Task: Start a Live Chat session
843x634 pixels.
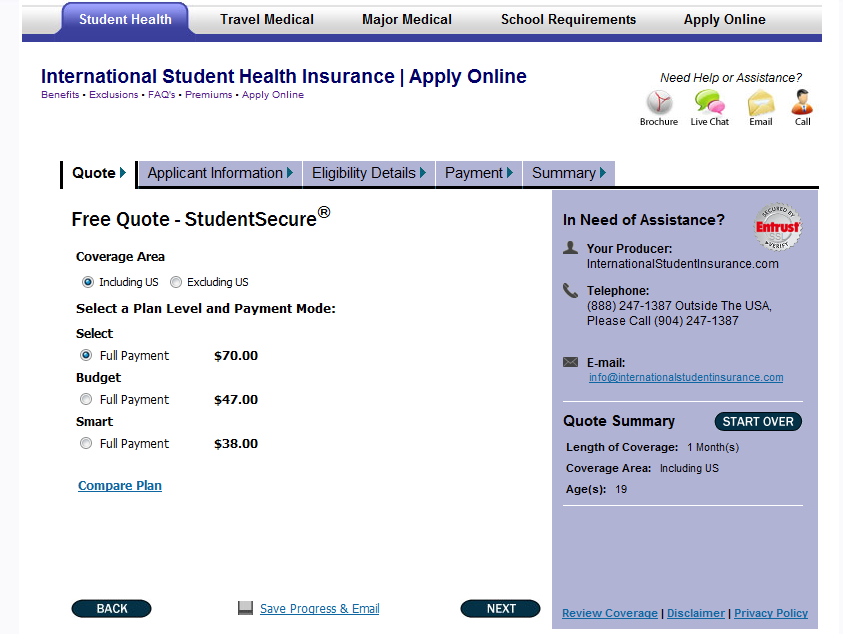Action: click(709, 102)
